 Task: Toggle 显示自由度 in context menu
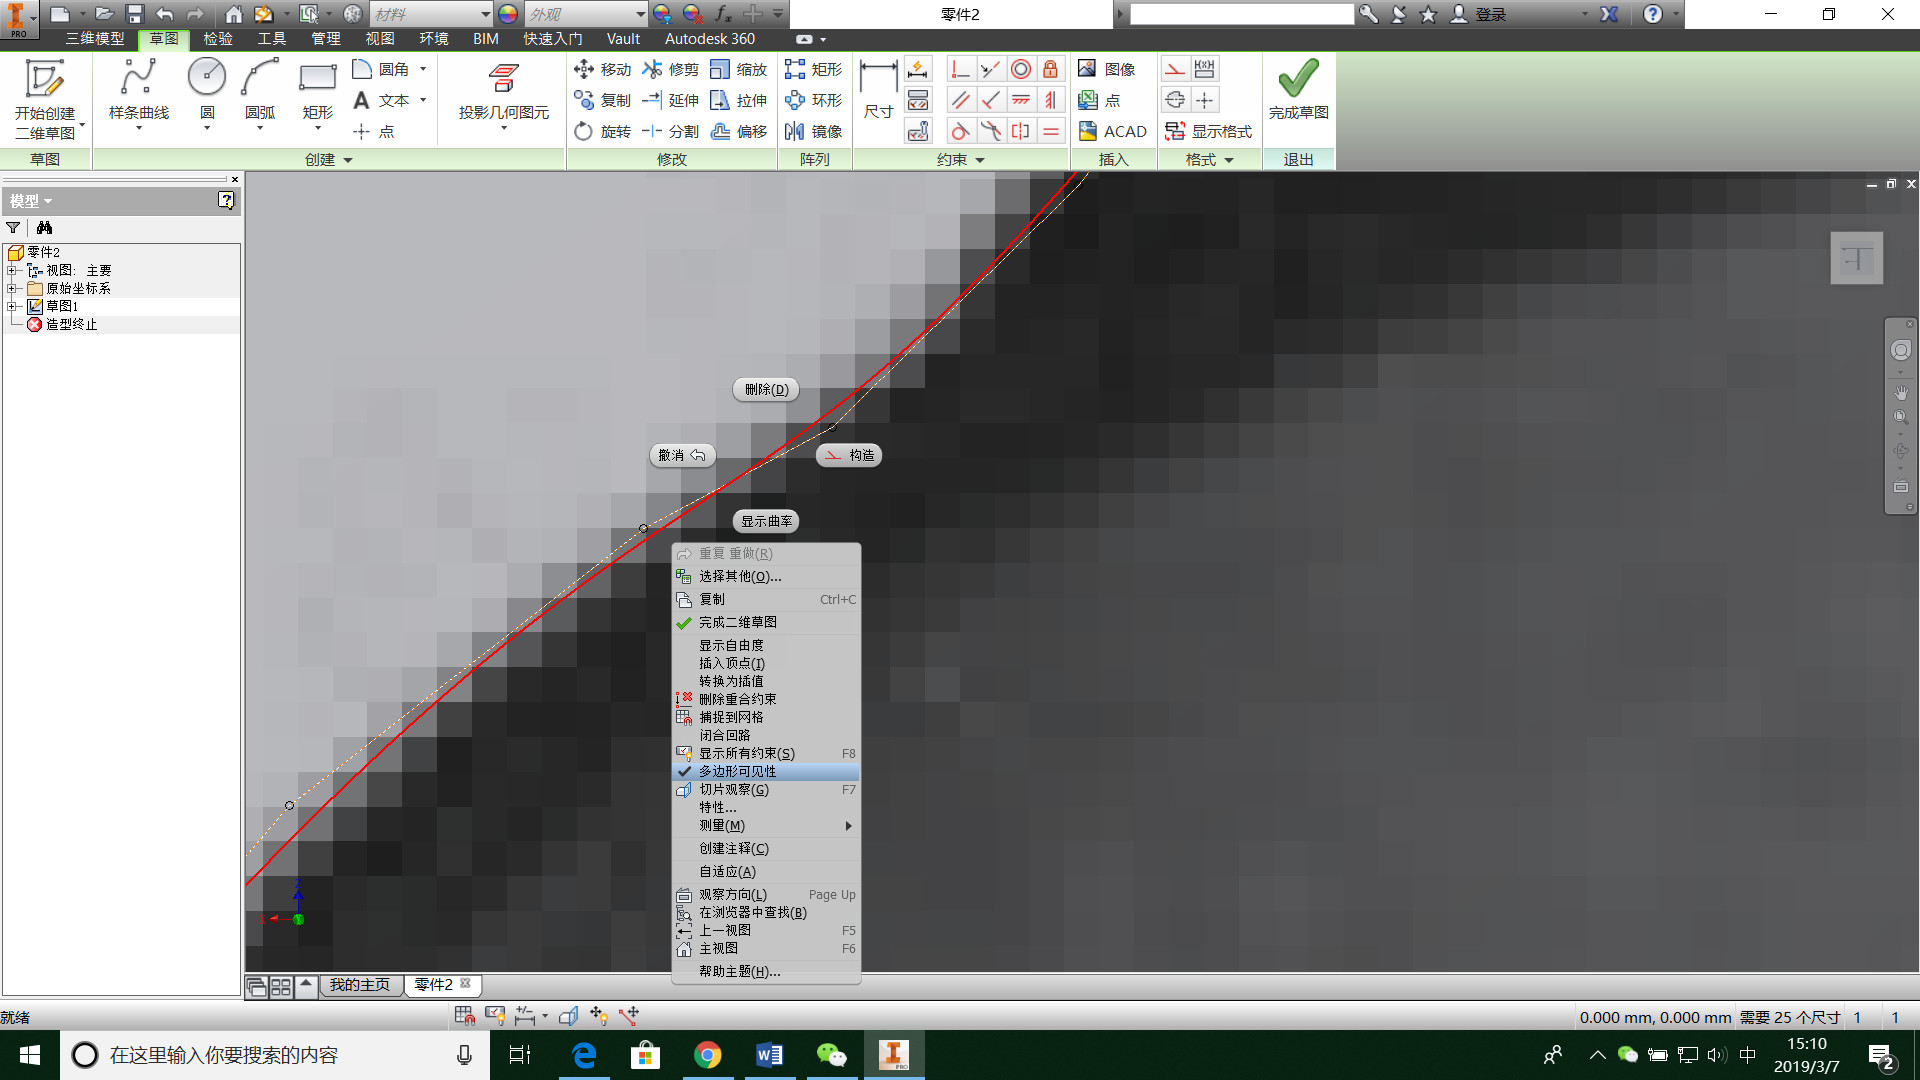(x=766, y=646)
